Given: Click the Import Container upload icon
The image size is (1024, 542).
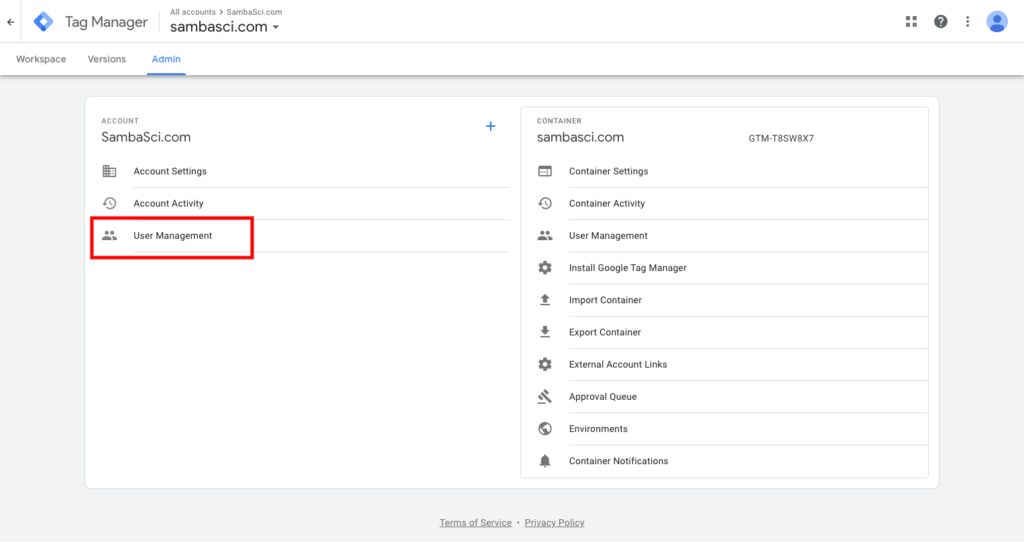Looking at the screenshot, I should tap(545, 300).
